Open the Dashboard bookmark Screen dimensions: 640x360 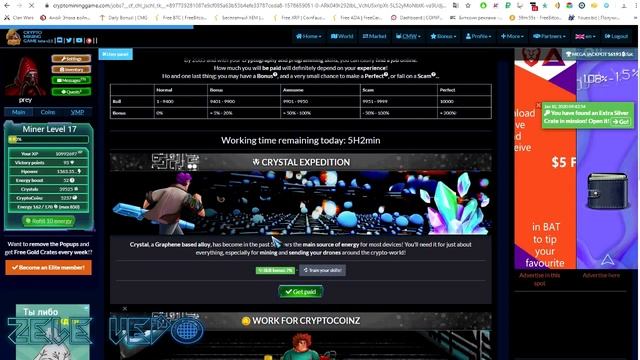pos(416,18)
